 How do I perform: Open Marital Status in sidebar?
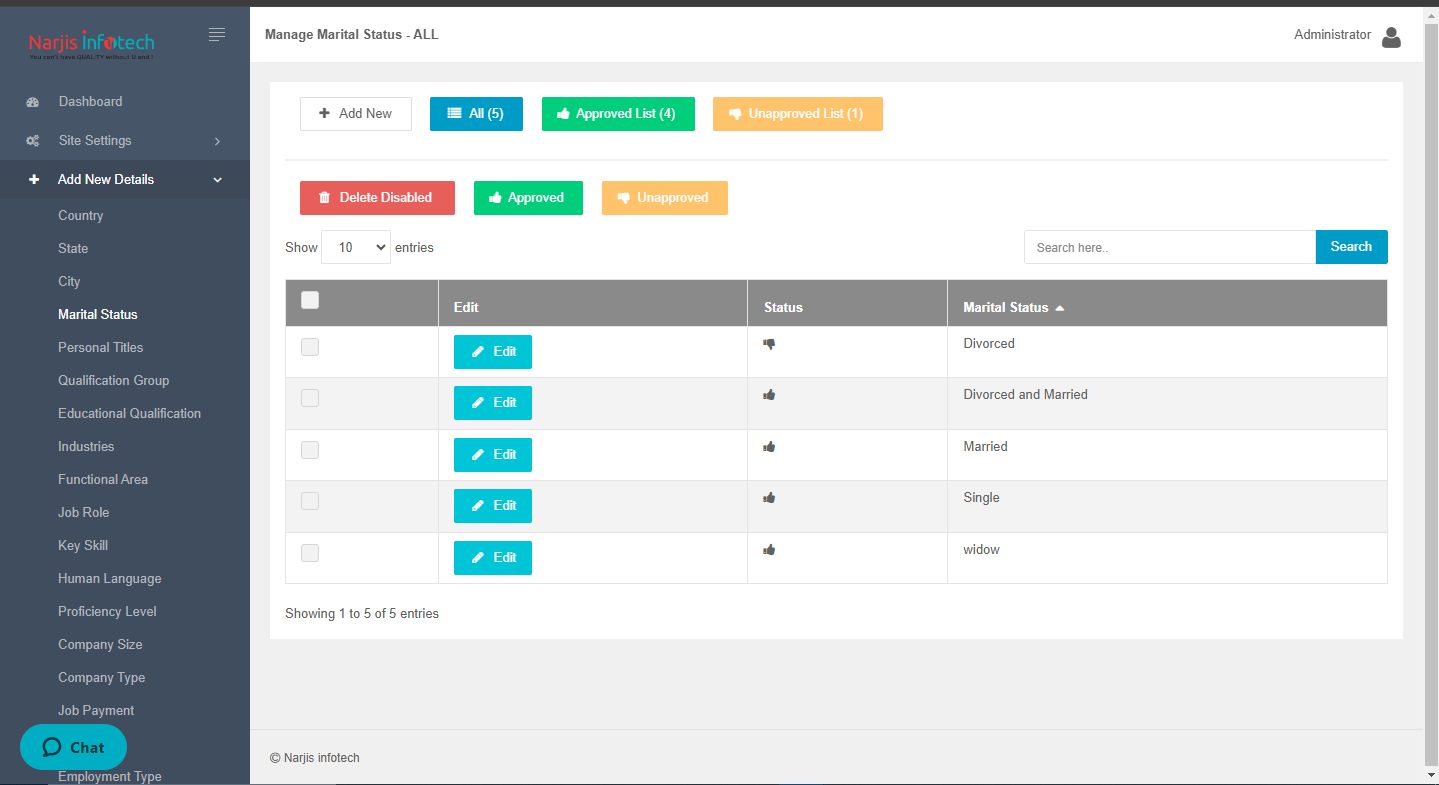coord(98,315)
